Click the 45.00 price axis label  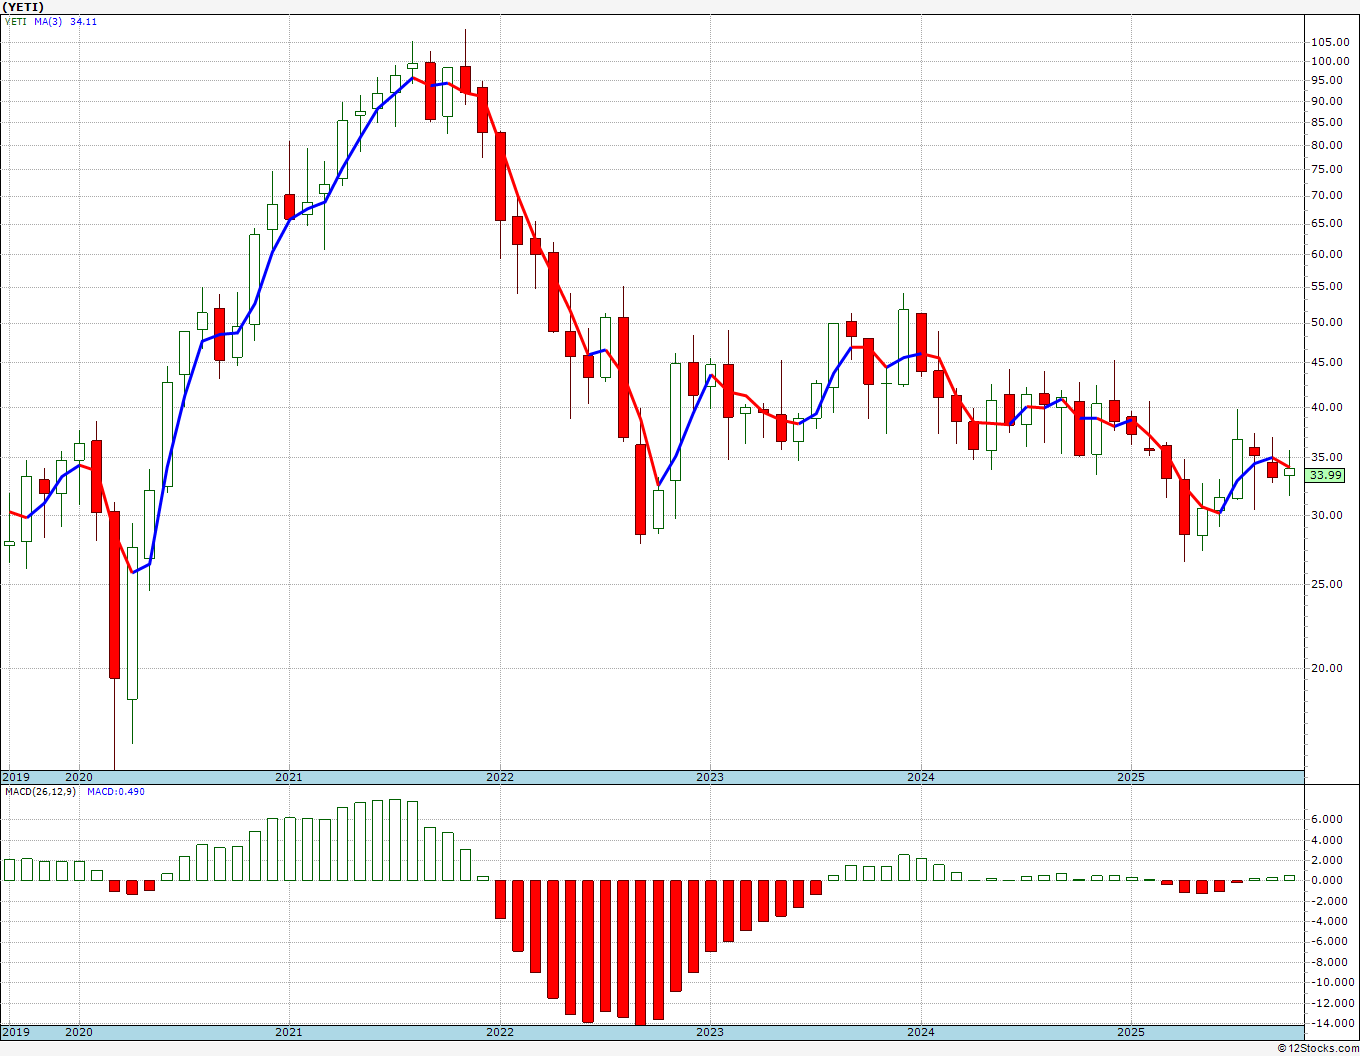1329,363
